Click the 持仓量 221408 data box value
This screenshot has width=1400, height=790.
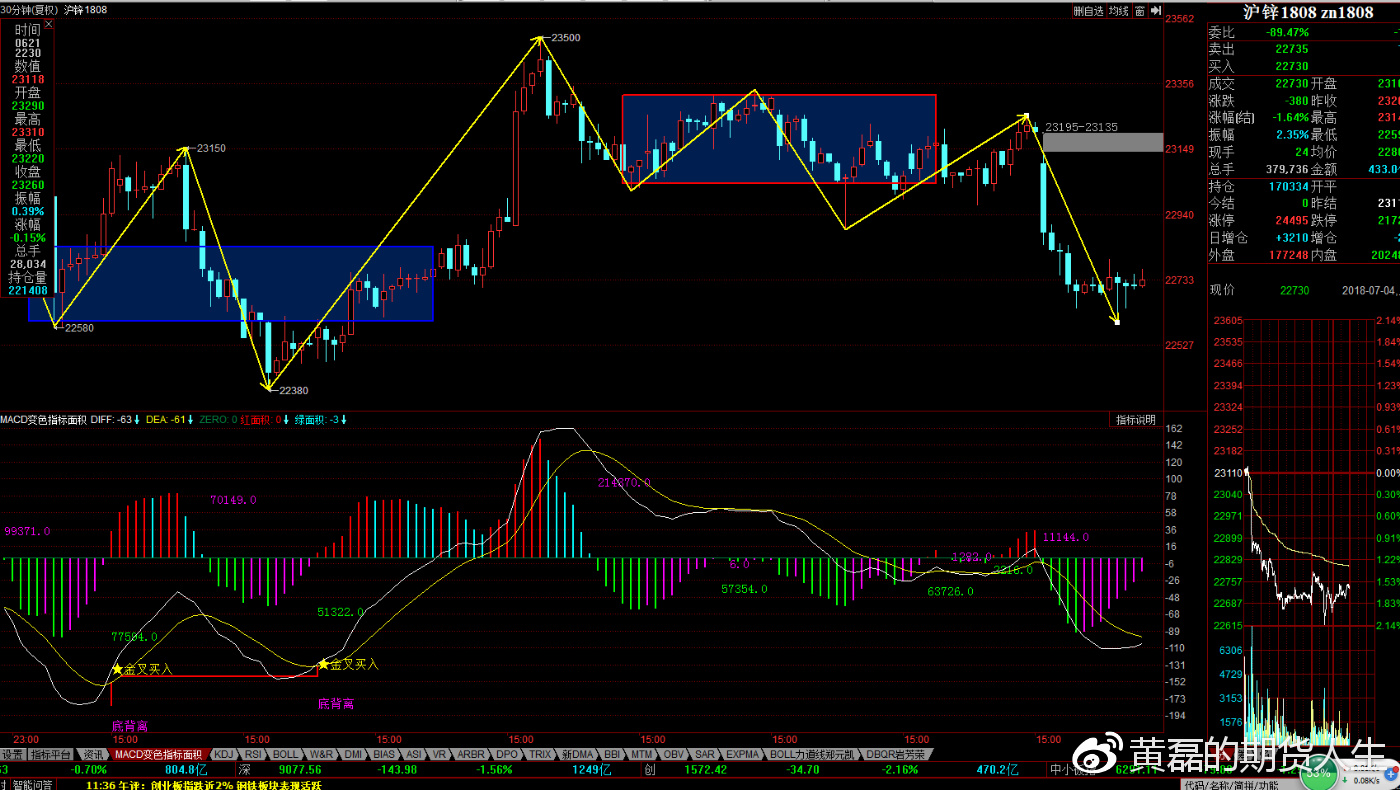point(28,291)
